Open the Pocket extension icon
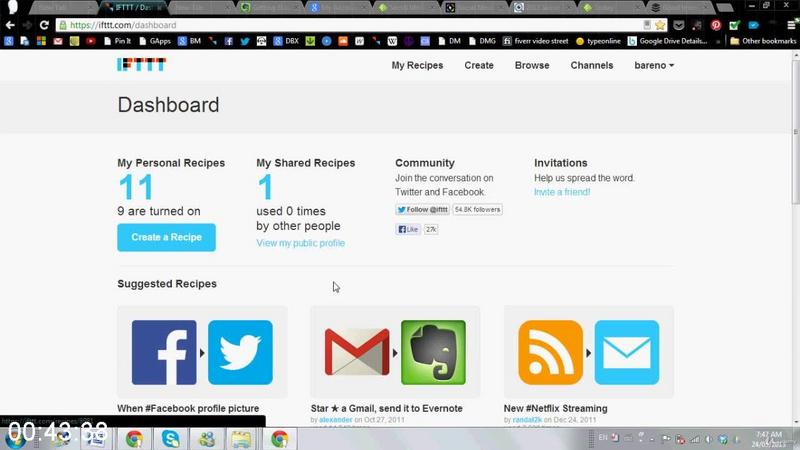This screenshot has width=800, height=450. tap(679, 25)
